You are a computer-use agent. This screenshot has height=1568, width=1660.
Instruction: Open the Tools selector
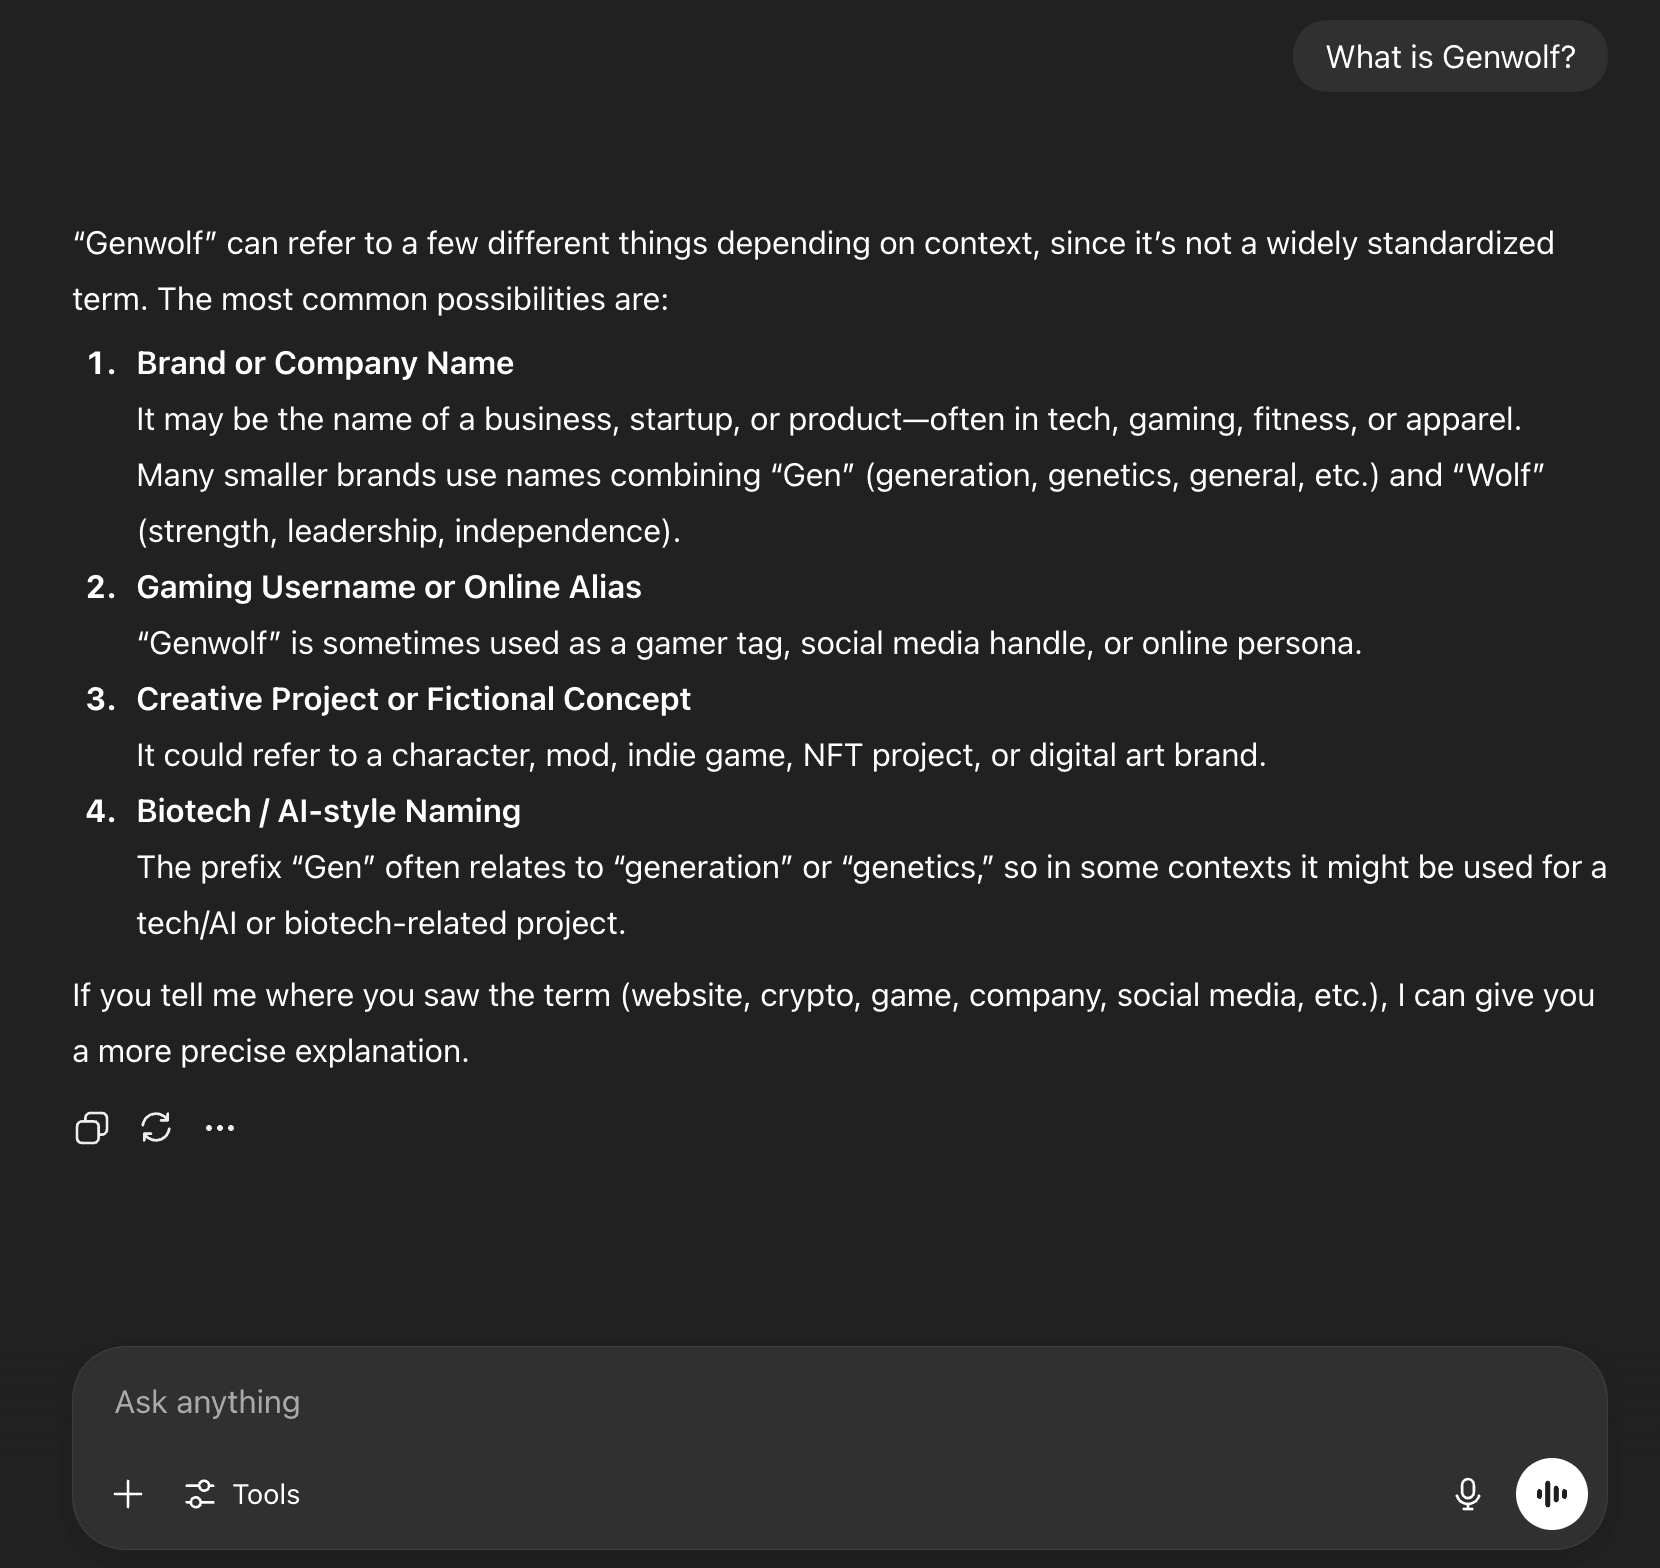(241, 1494)
